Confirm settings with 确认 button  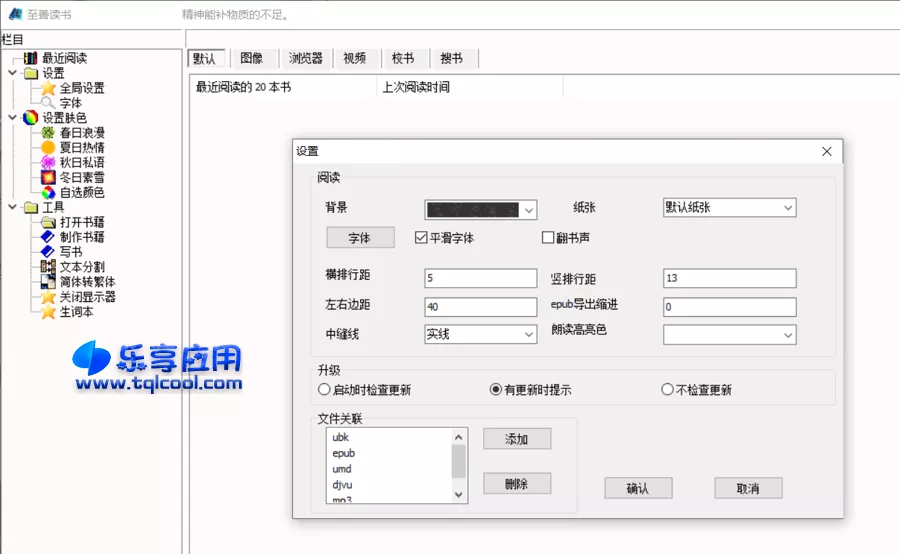(x=638, y=489)
